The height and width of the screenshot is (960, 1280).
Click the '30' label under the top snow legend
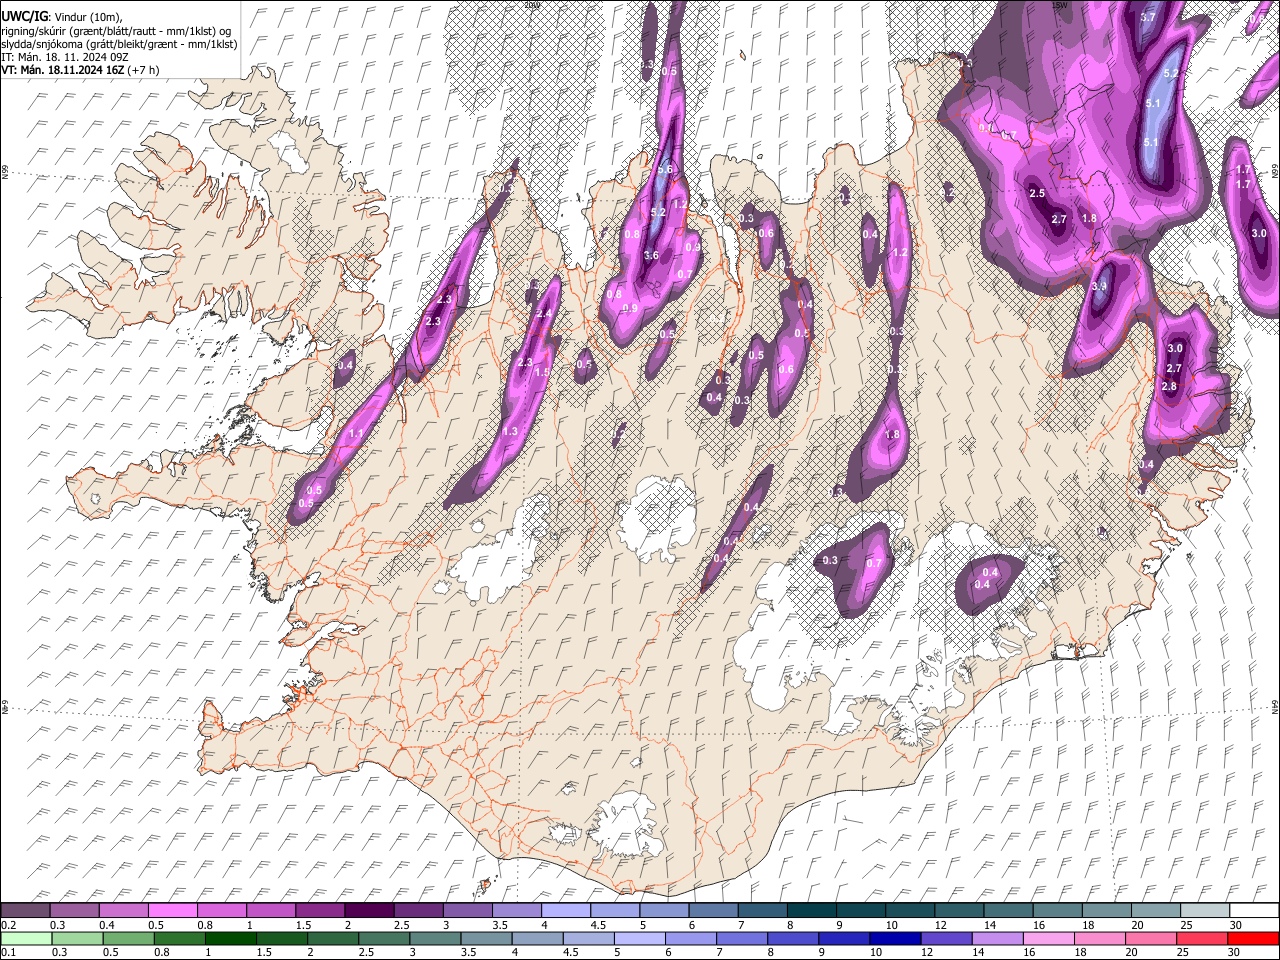(x=1236, y=925)
